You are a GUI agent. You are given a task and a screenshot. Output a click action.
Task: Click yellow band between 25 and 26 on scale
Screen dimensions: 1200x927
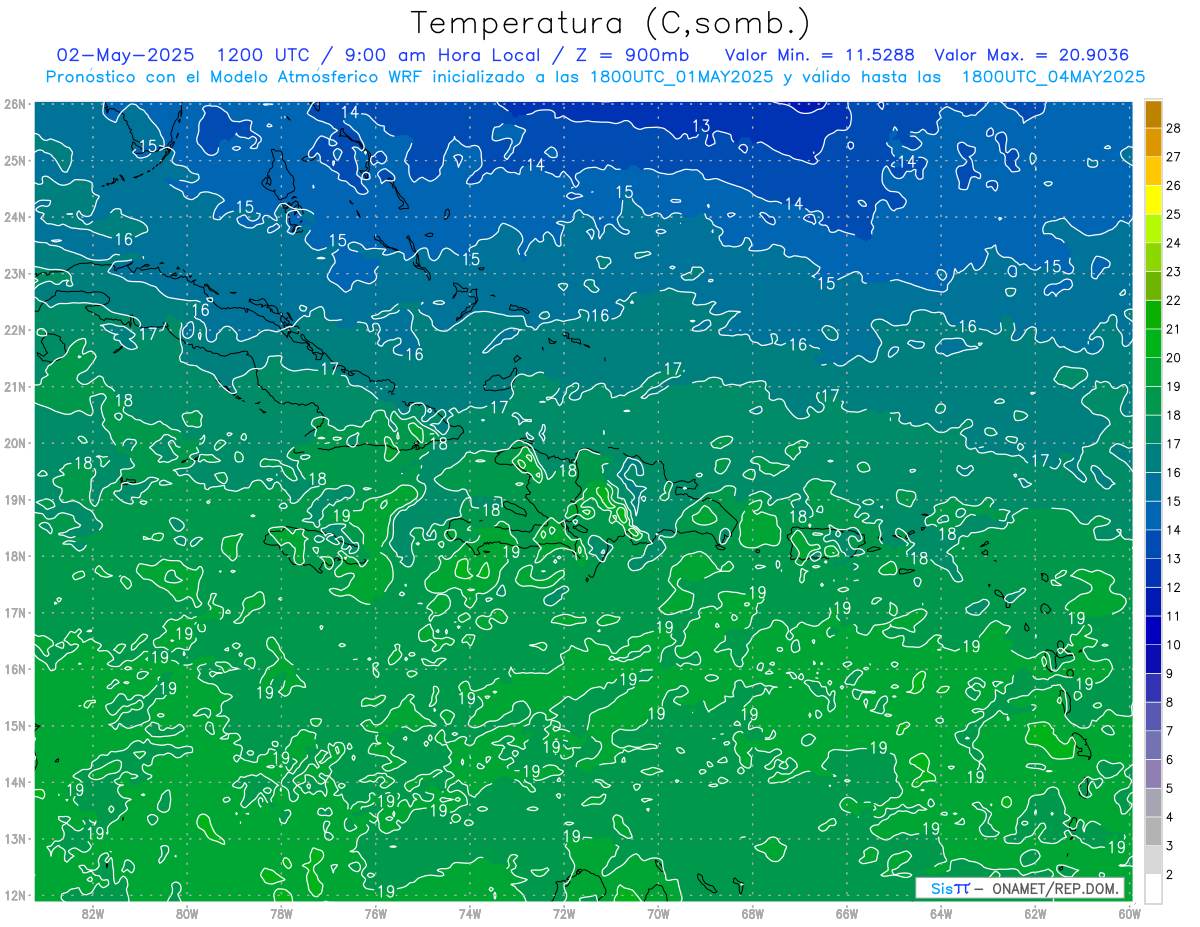[1154, 200]
